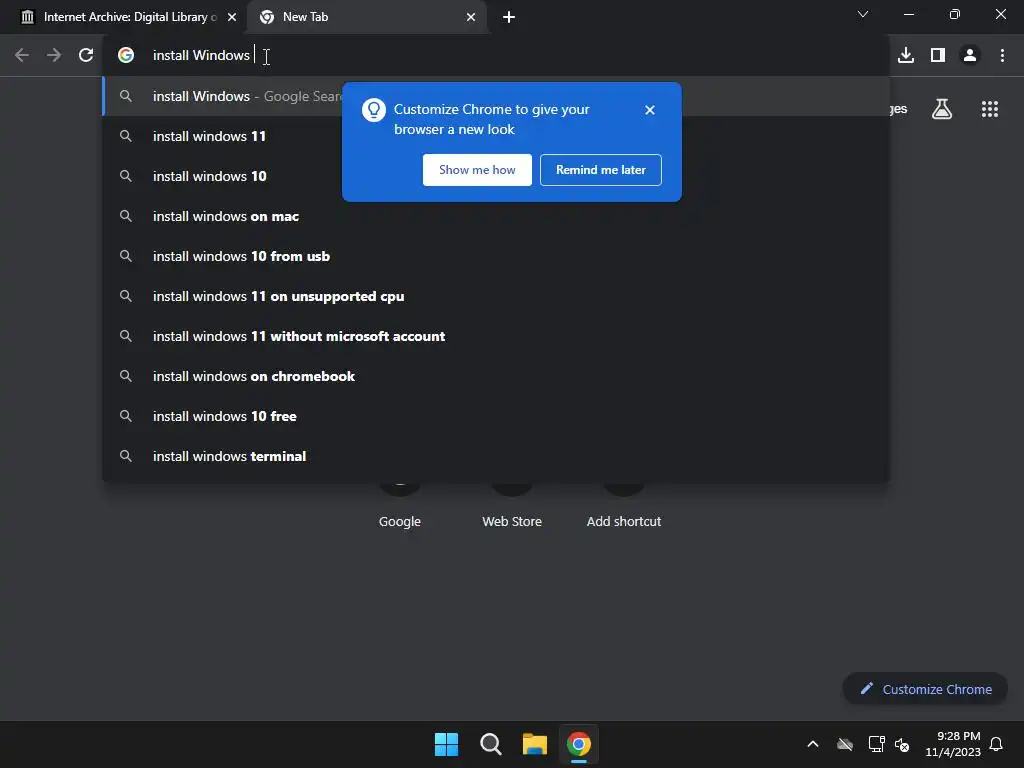Click the network tray icon
The width and height of the screenshot is (1024, 768).
(876, 744)
